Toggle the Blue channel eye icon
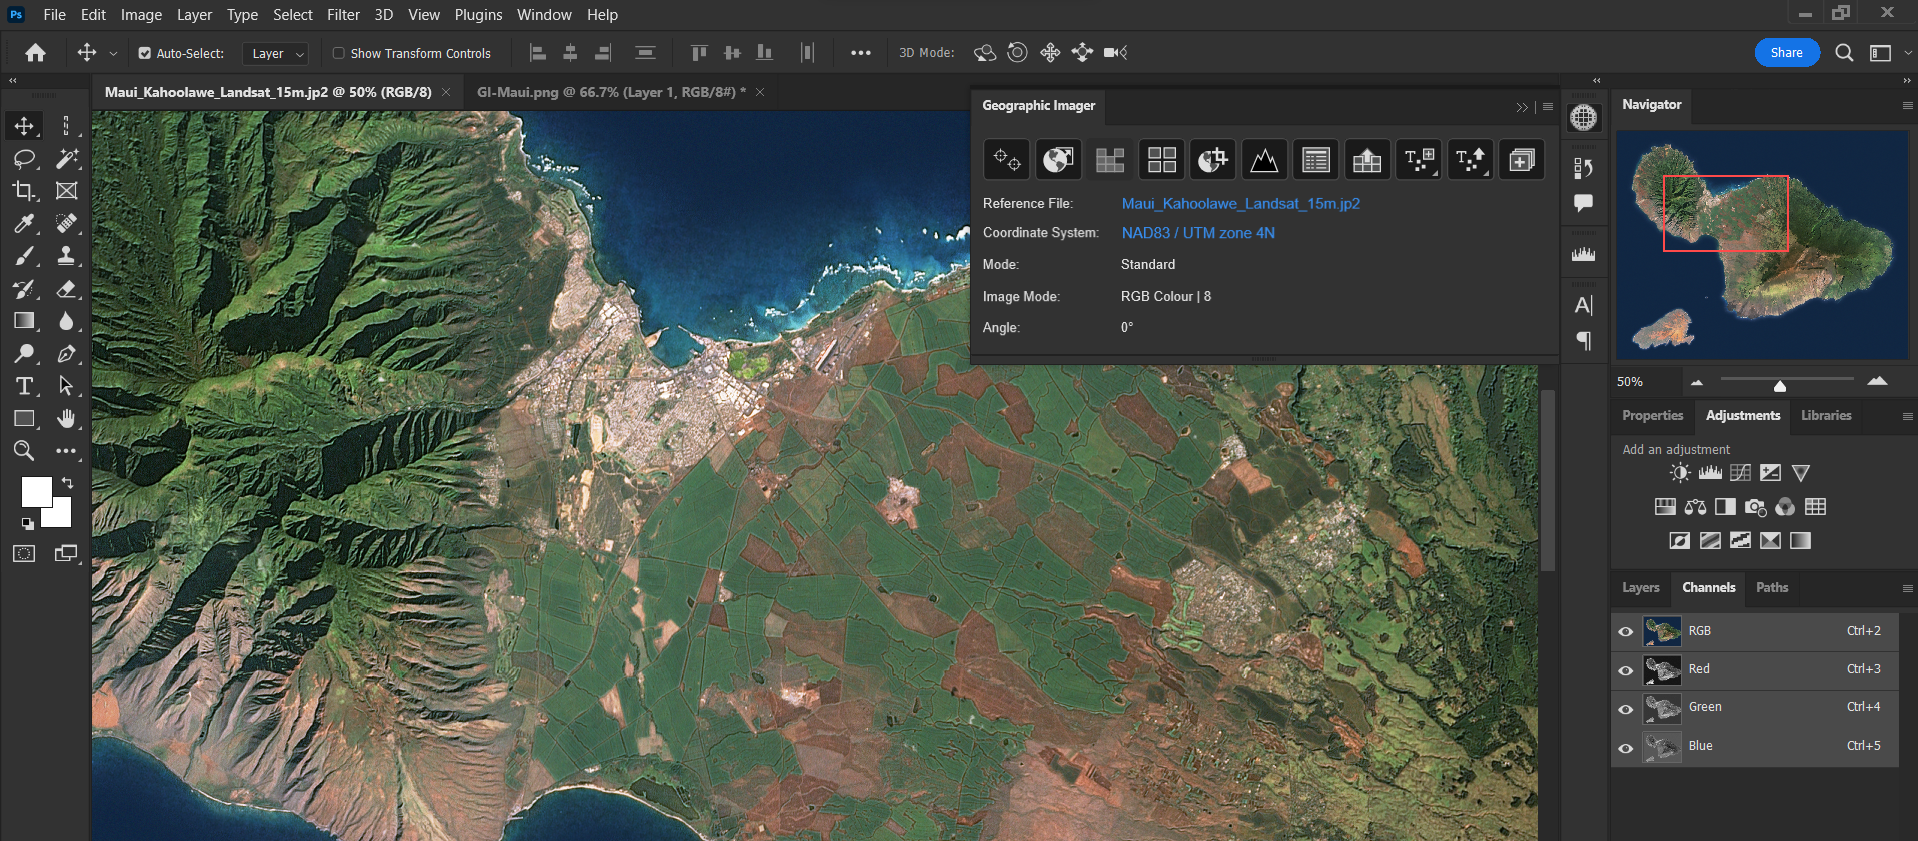 (1626, 747)
